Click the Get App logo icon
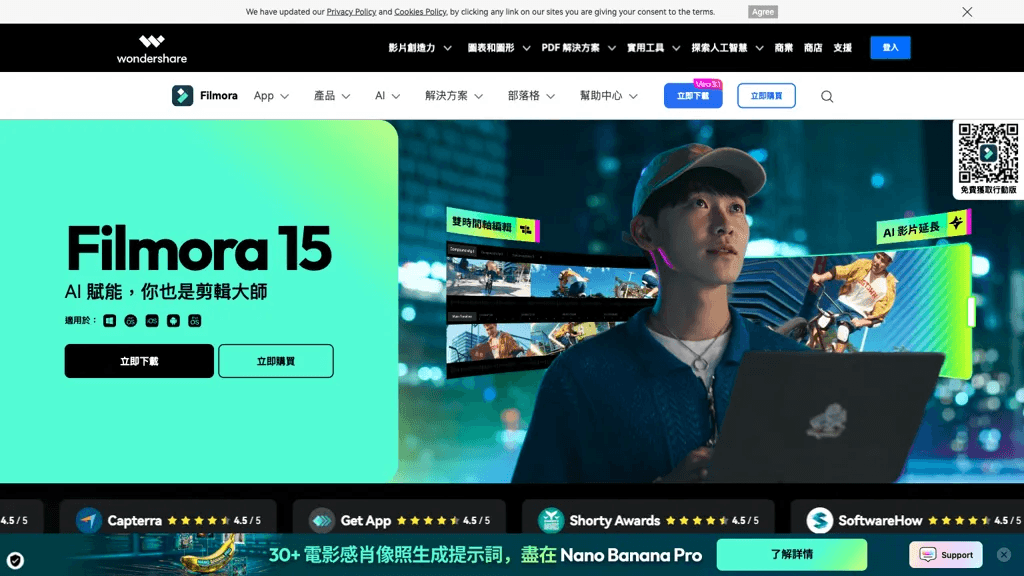The width and height of the screenshot is (1024, 576). (321, 520)
